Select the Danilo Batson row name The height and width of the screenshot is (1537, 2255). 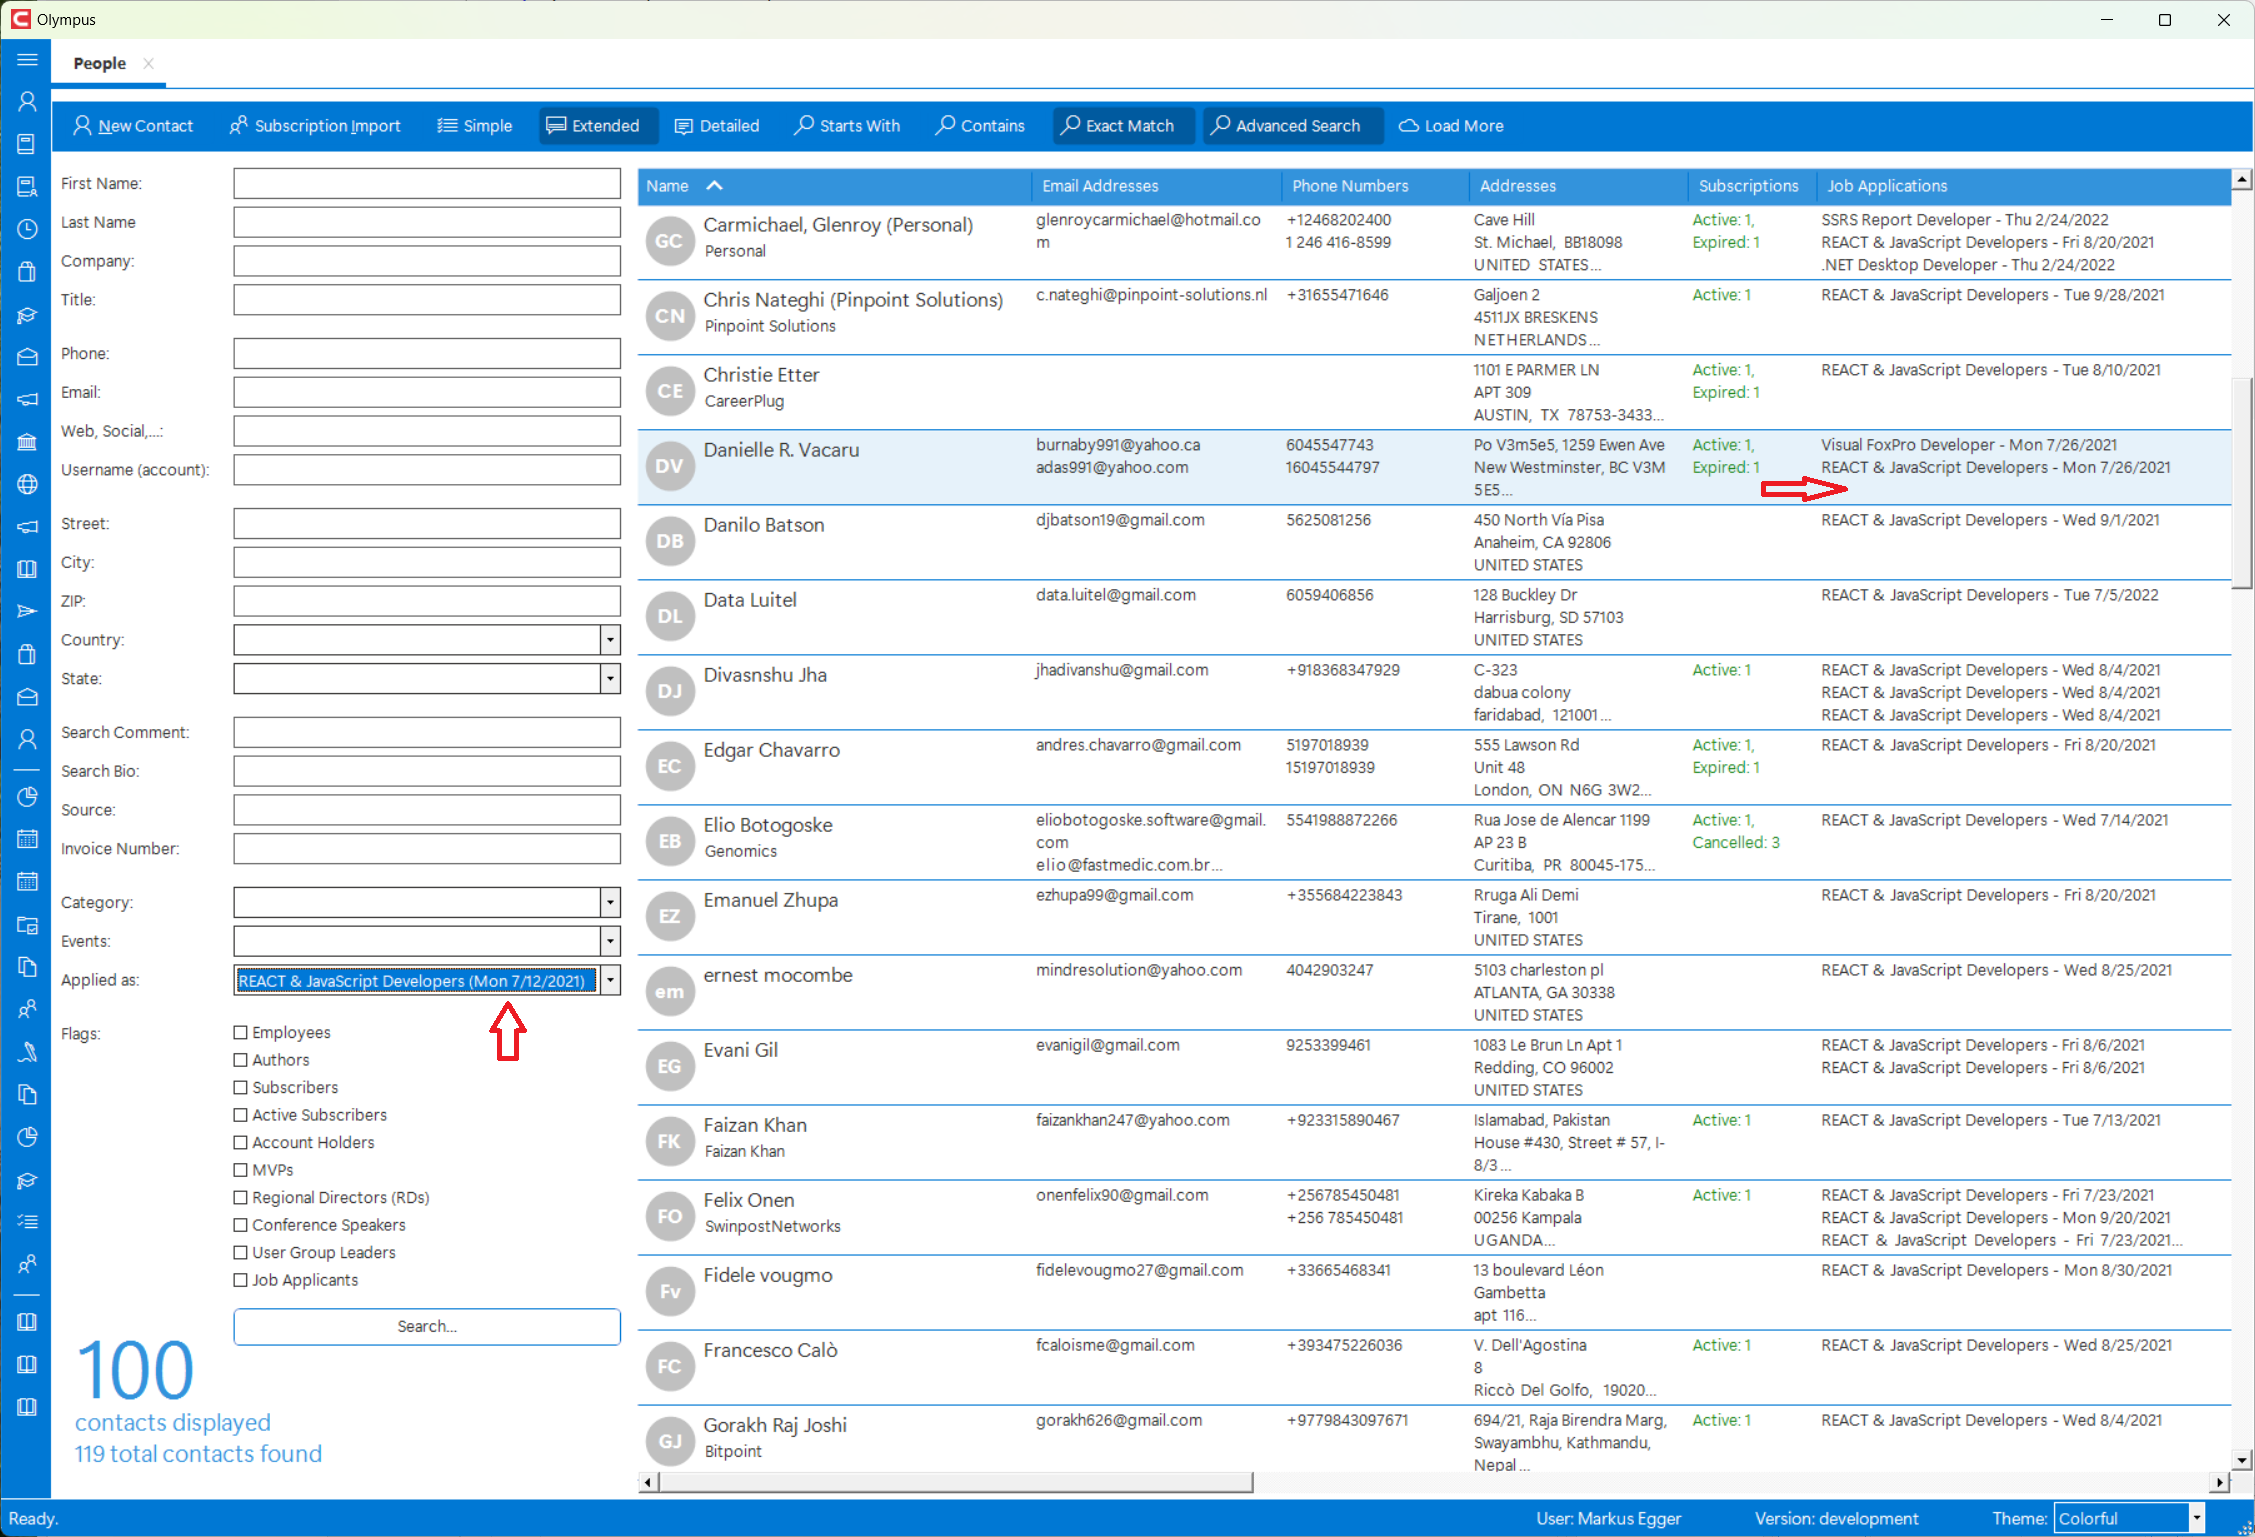[763, 525]
